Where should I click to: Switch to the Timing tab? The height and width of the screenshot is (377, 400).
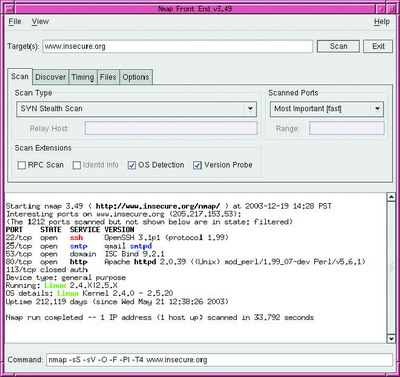tap(83, 77)
